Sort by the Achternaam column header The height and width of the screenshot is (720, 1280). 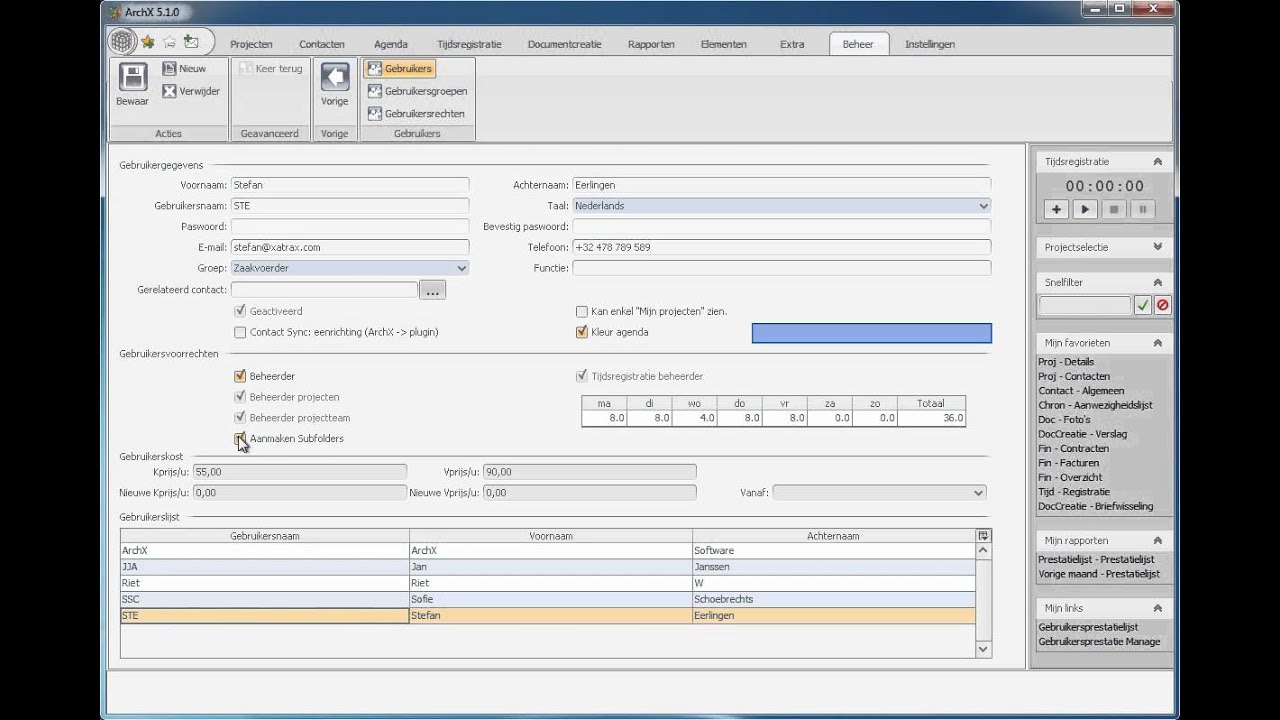tap(833, 536)
